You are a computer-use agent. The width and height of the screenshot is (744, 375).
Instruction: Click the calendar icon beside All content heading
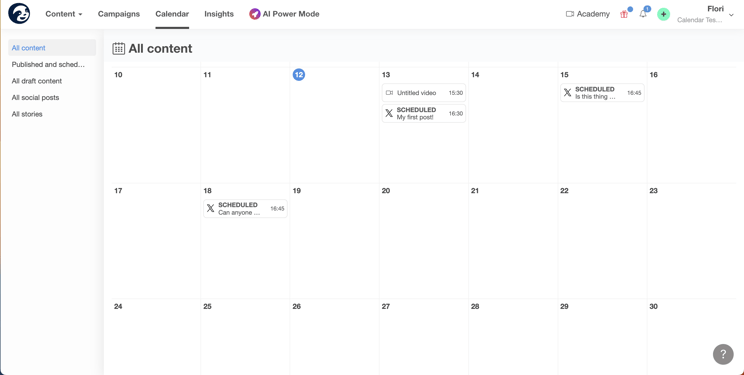tap(119, 48)
